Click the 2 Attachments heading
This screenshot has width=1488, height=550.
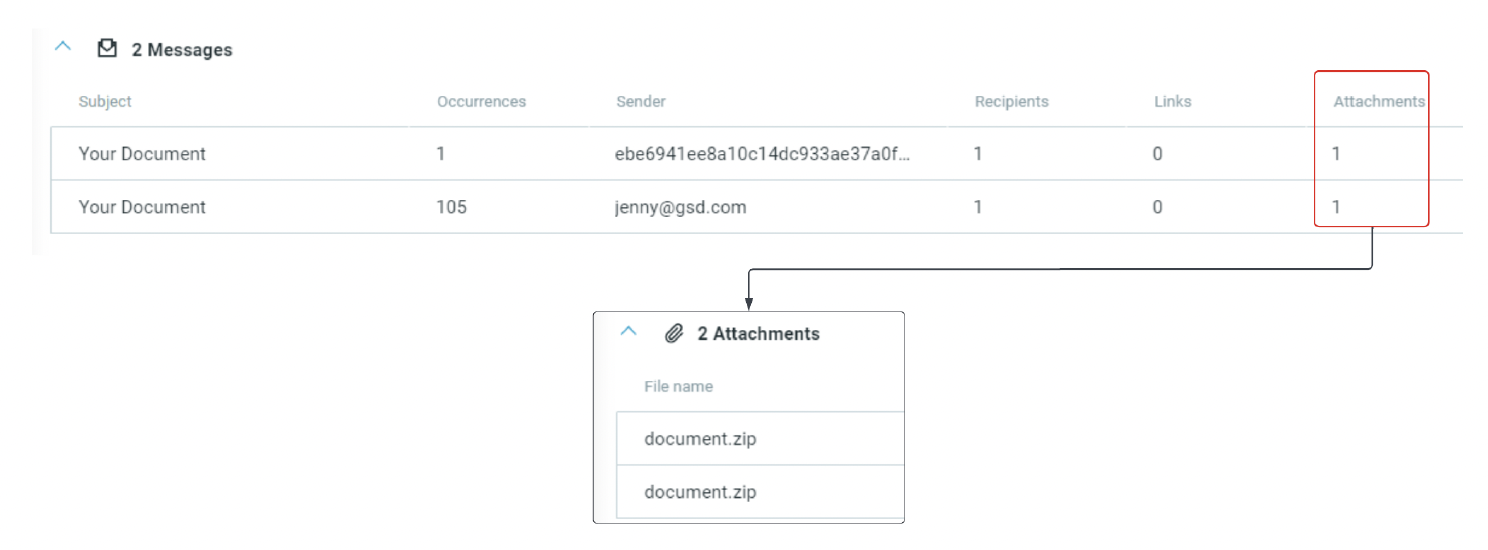[x=758, y=334]
